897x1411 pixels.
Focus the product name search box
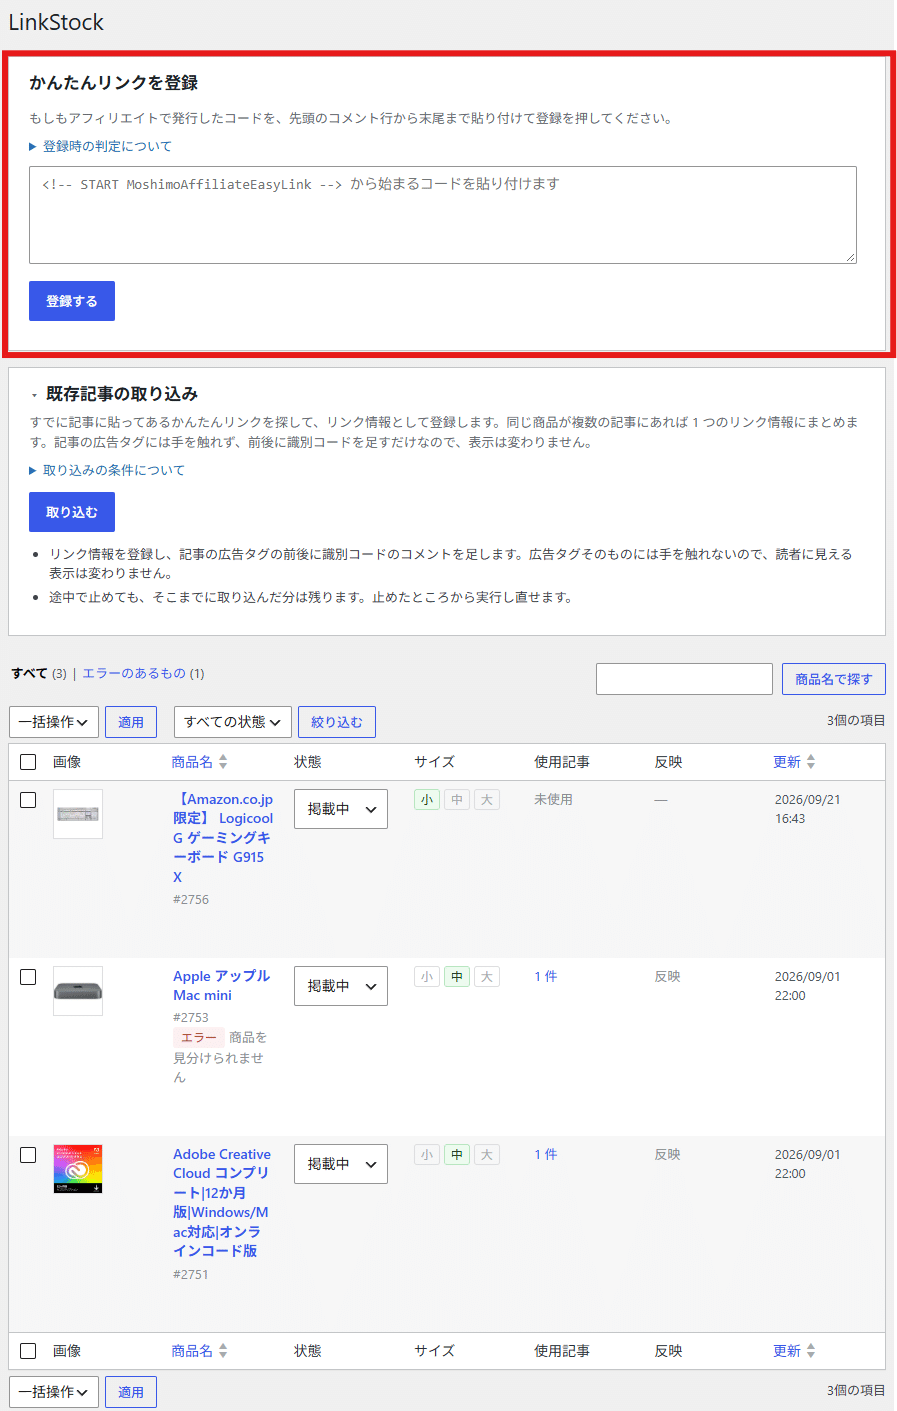pyautogui.click(x=684, y=679)
